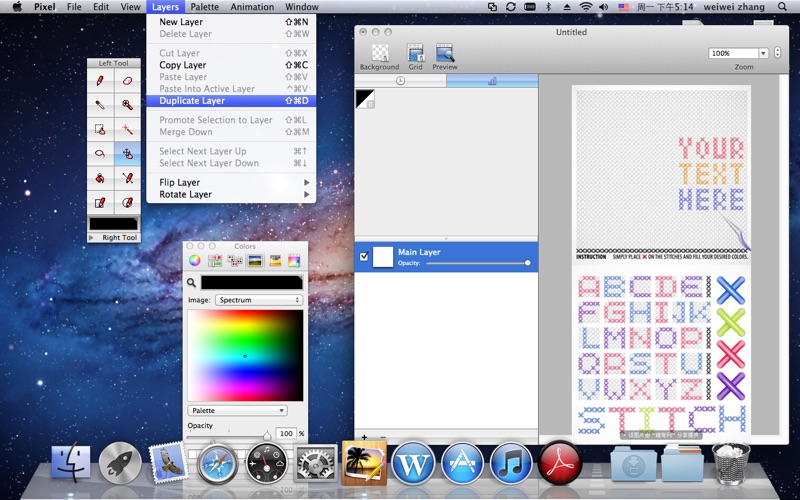Viewport: 800px width, 500px height.
Task: Select the highlighted Move tool
Action: click(128, 154)
